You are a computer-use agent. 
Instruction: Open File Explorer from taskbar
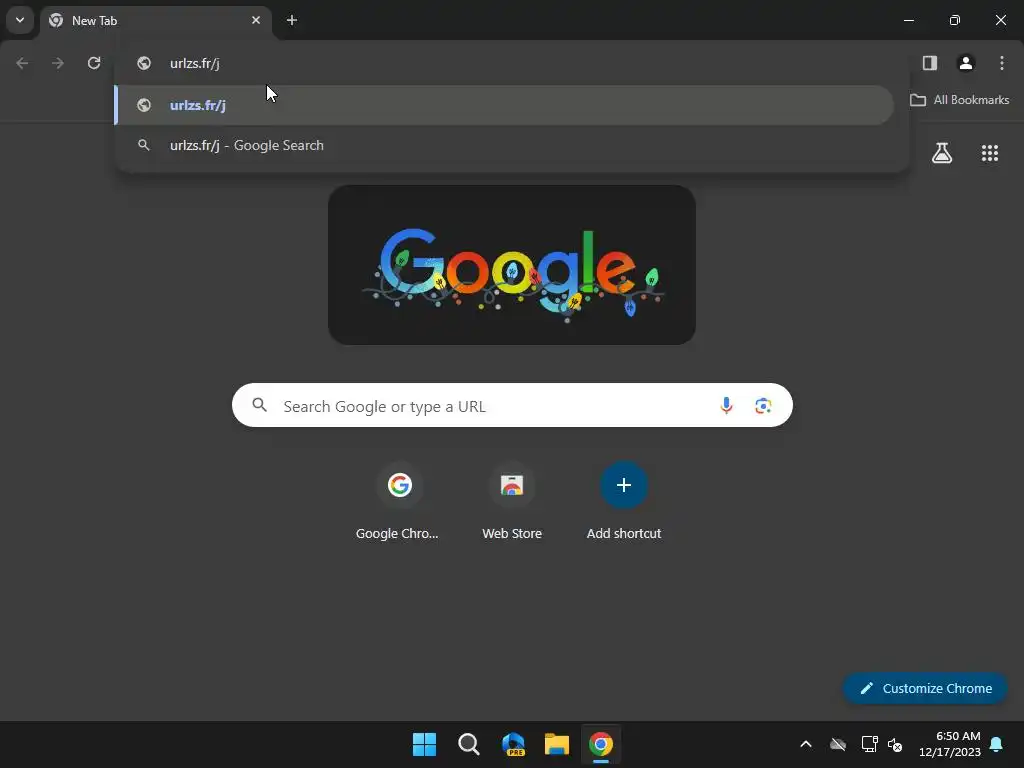pyautogui.click(x=557, y=744)
